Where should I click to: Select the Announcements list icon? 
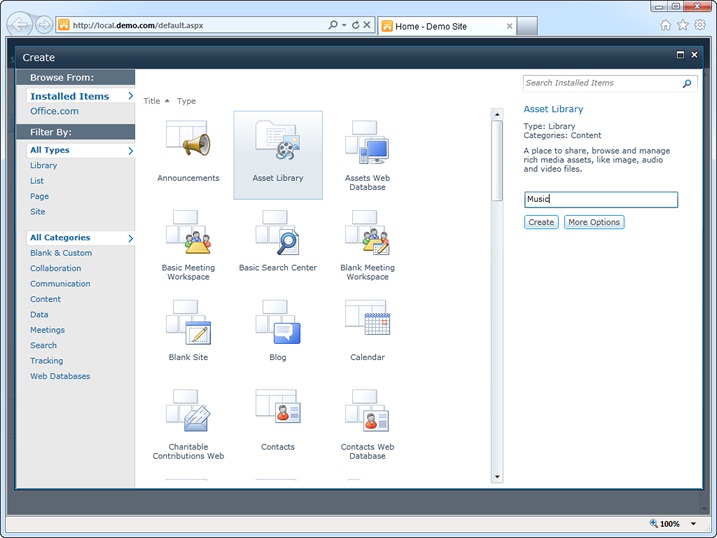[x=188, y=138]
